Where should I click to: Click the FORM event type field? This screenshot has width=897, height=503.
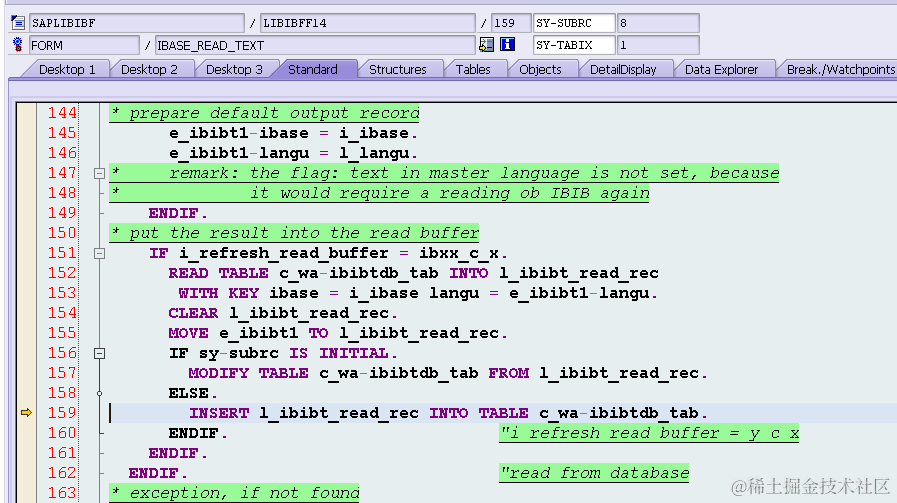[x=84, y=45]
